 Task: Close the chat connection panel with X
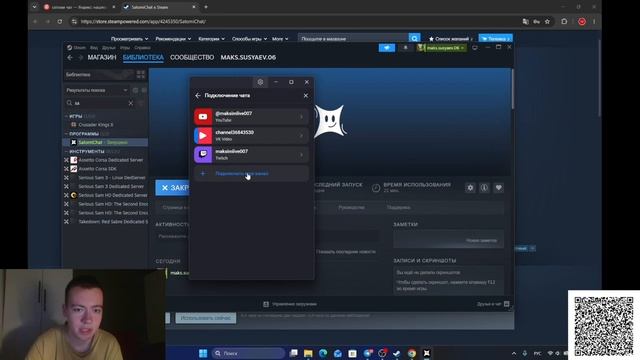pos(306,96)
